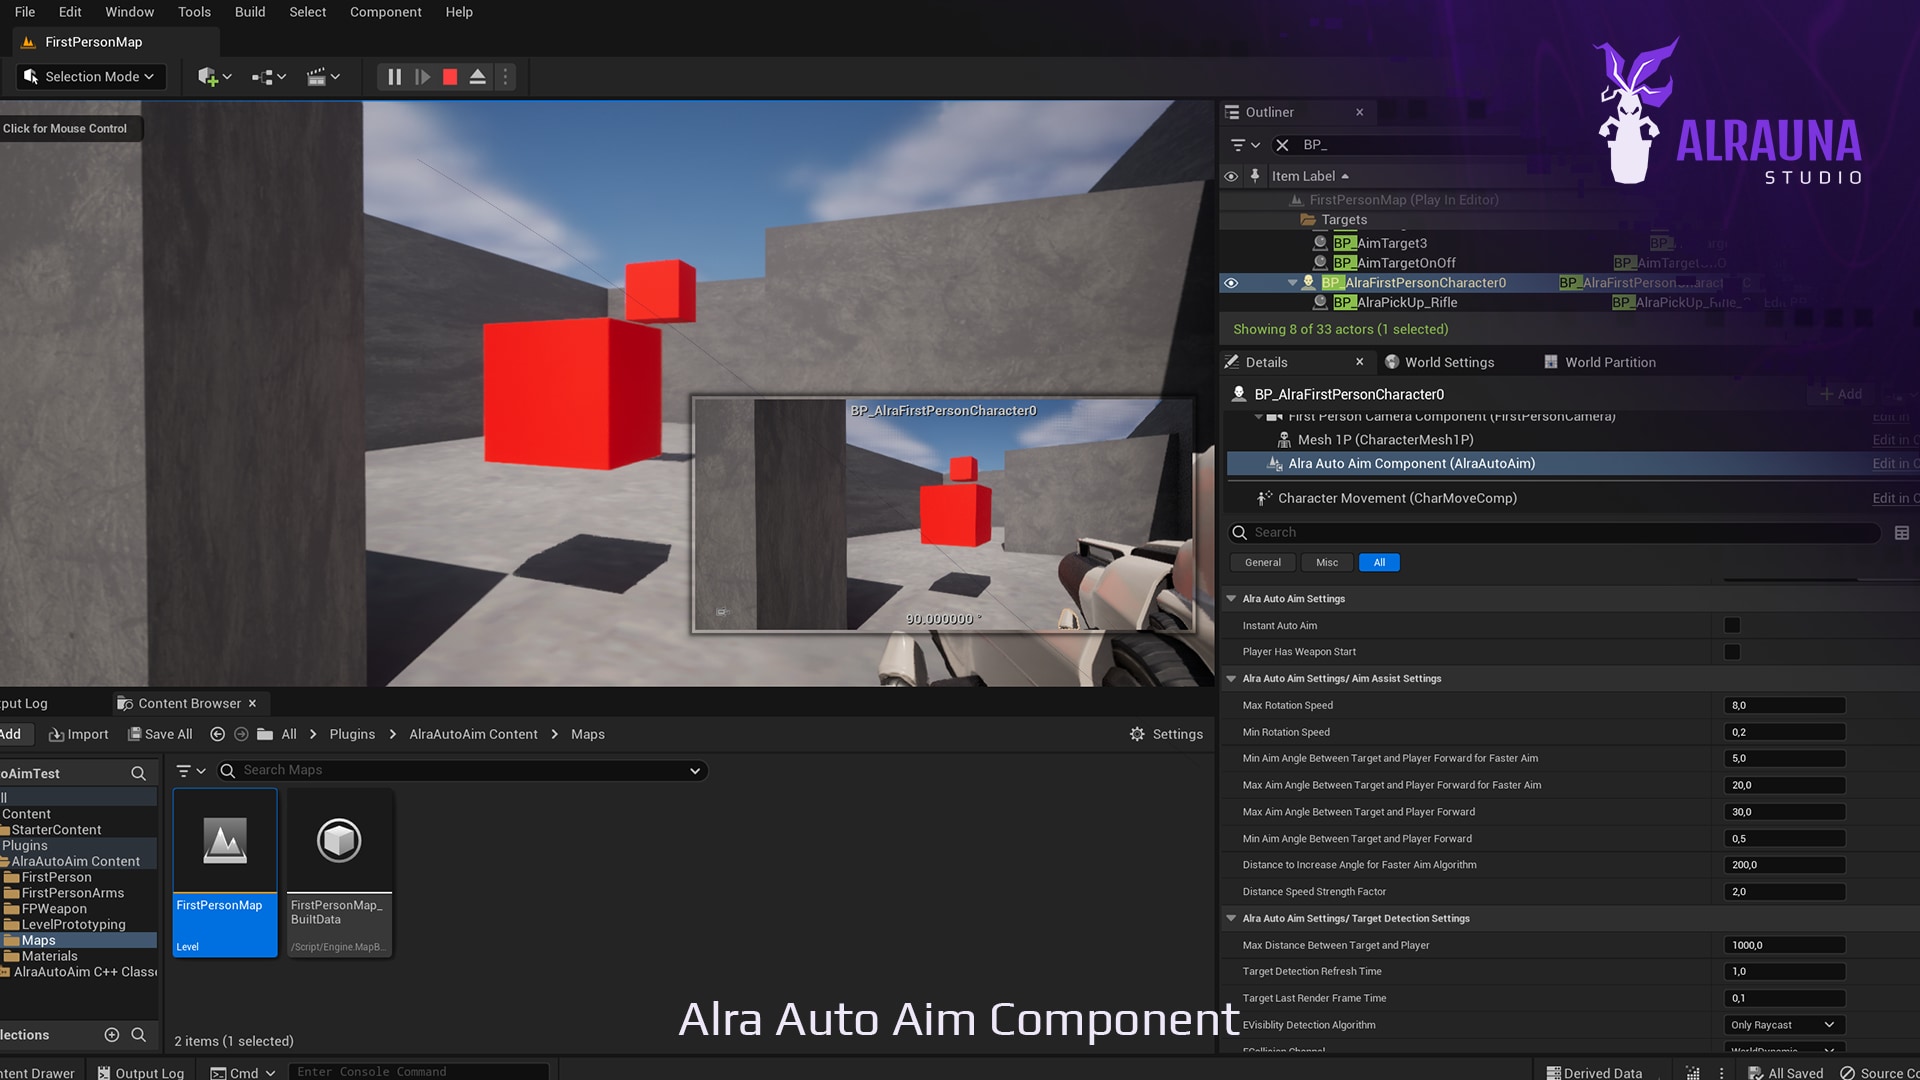
Task: Toggle visibility of BP_AlraFirstPersonCharacter0
Action: click(x=1231, y=283)
